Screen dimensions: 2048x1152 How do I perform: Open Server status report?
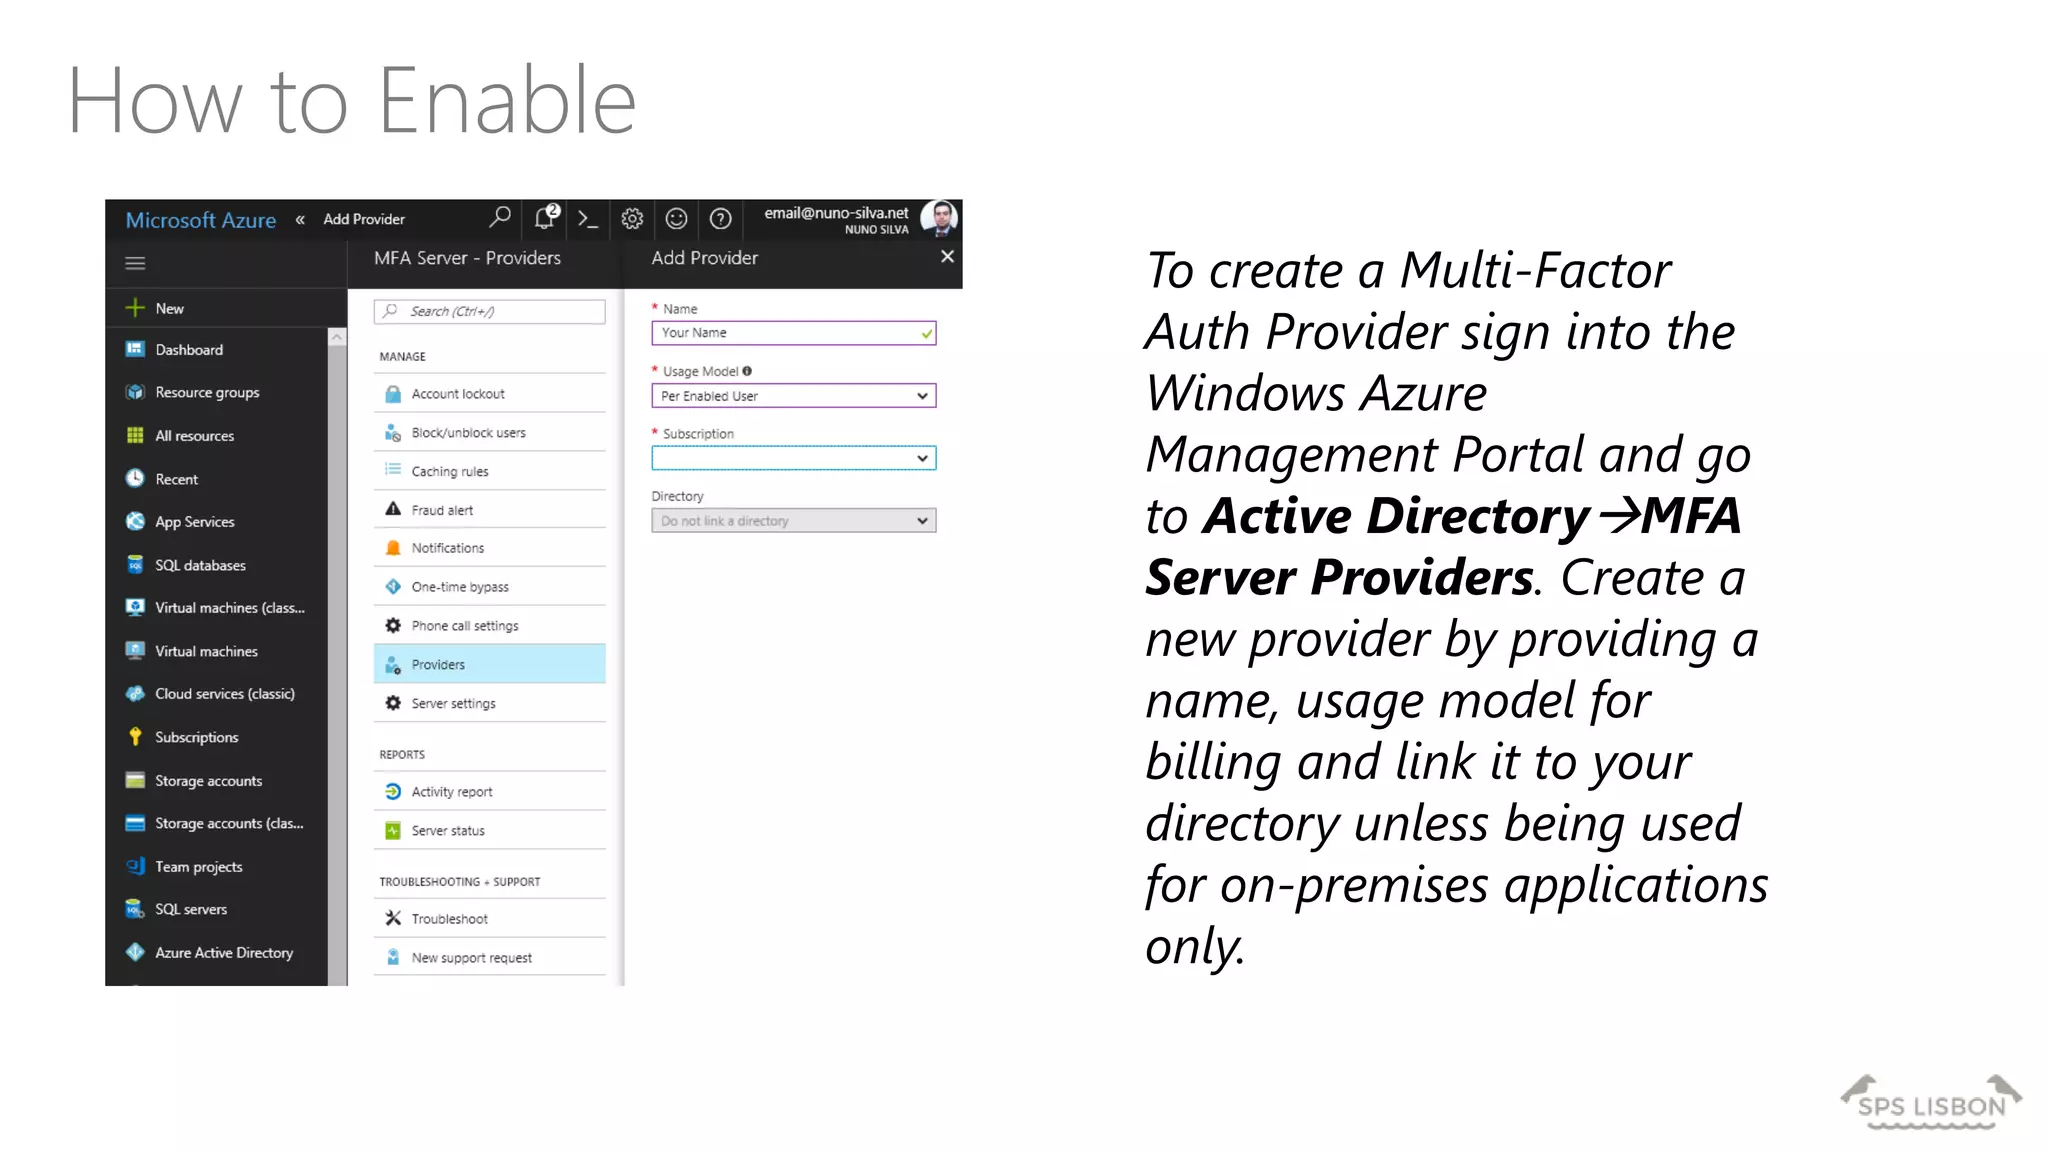pyautogui.click(x=490, y=830)
